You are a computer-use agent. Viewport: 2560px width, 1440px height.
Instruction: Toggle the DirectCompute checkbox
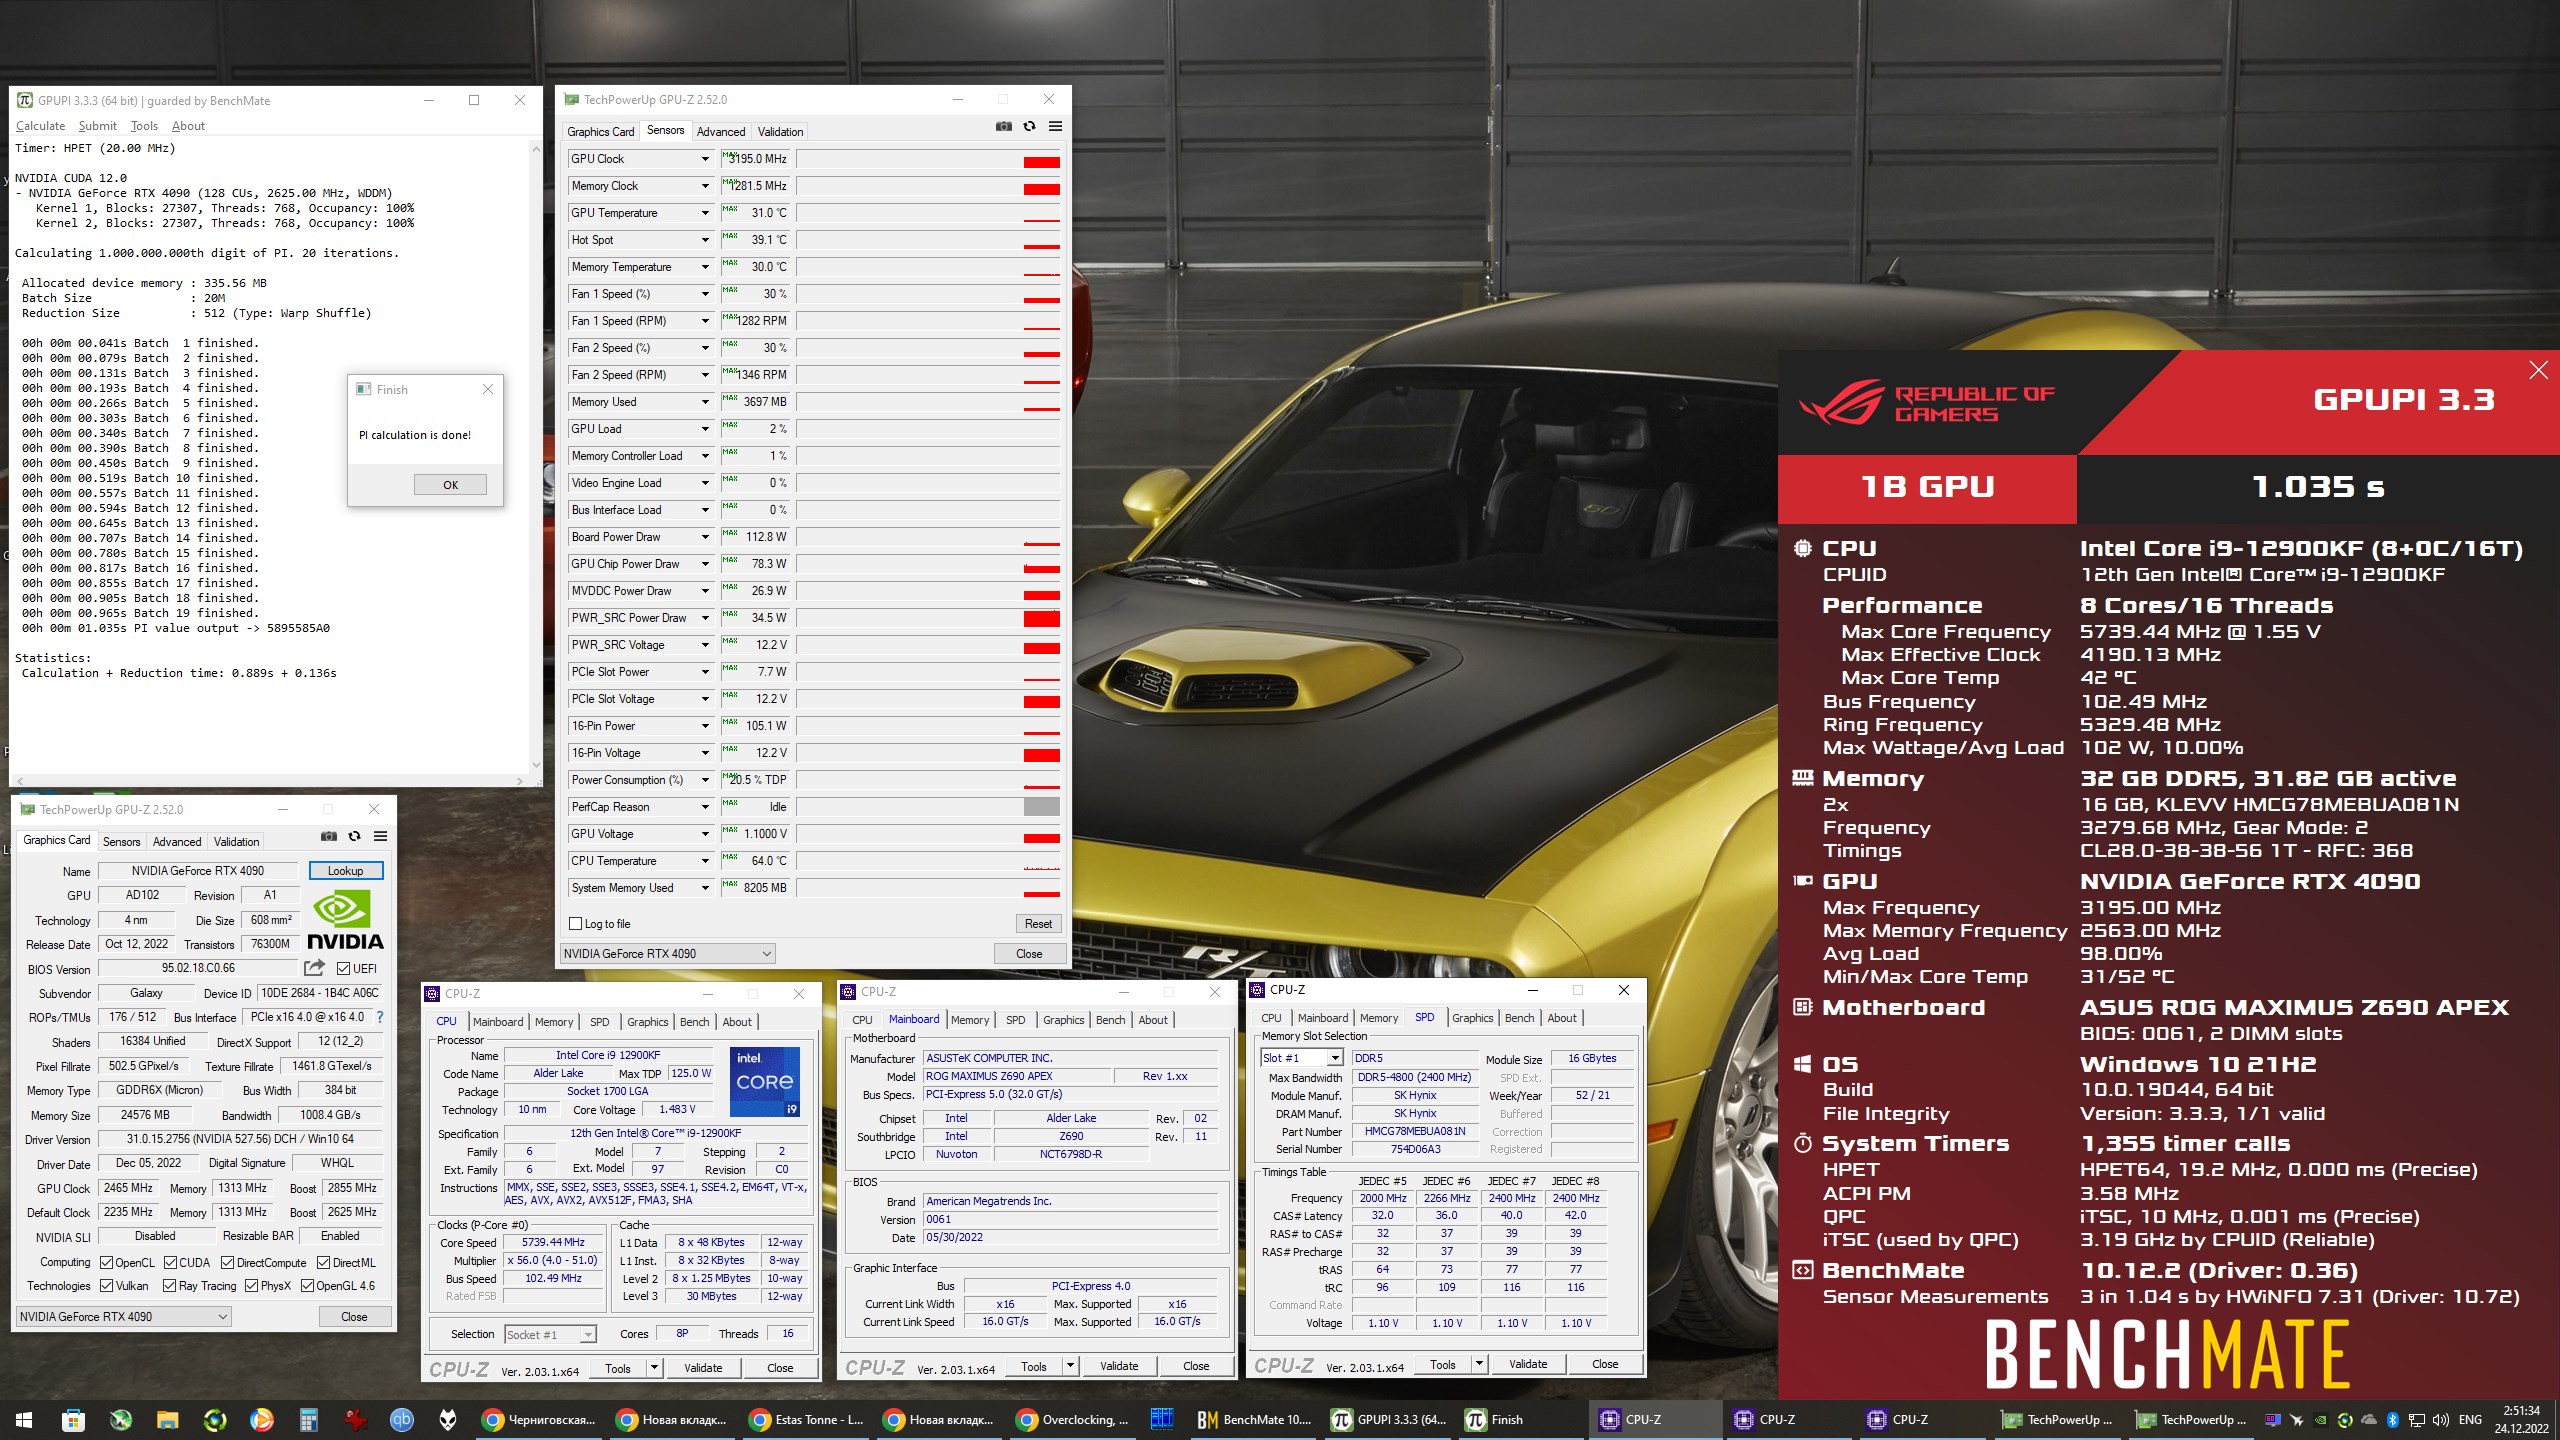click(x=227, y=1262)
